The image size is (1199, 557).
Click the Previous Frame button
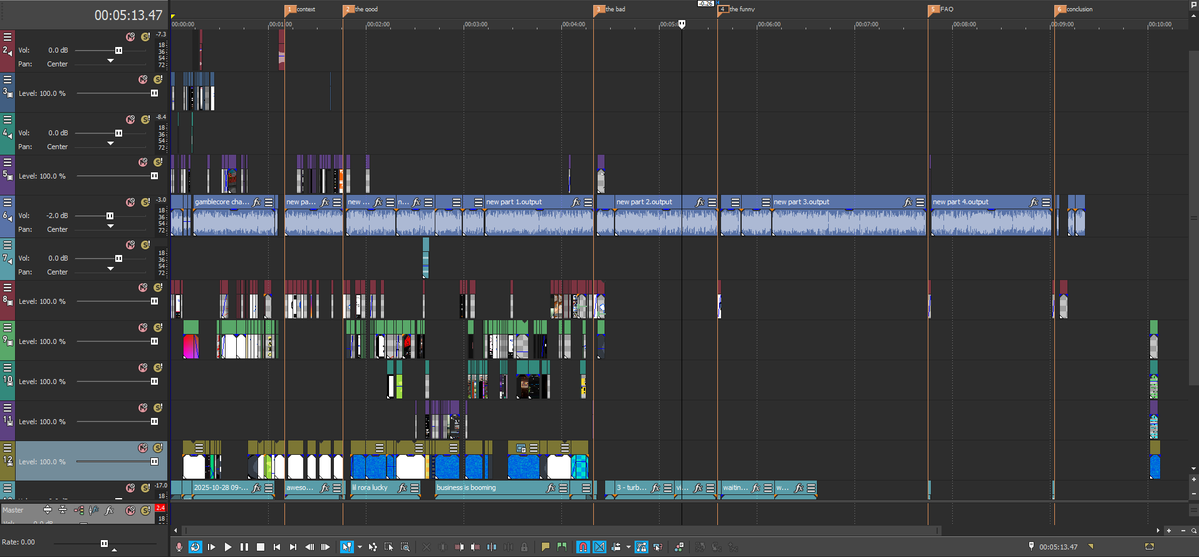tap(310, 547)
